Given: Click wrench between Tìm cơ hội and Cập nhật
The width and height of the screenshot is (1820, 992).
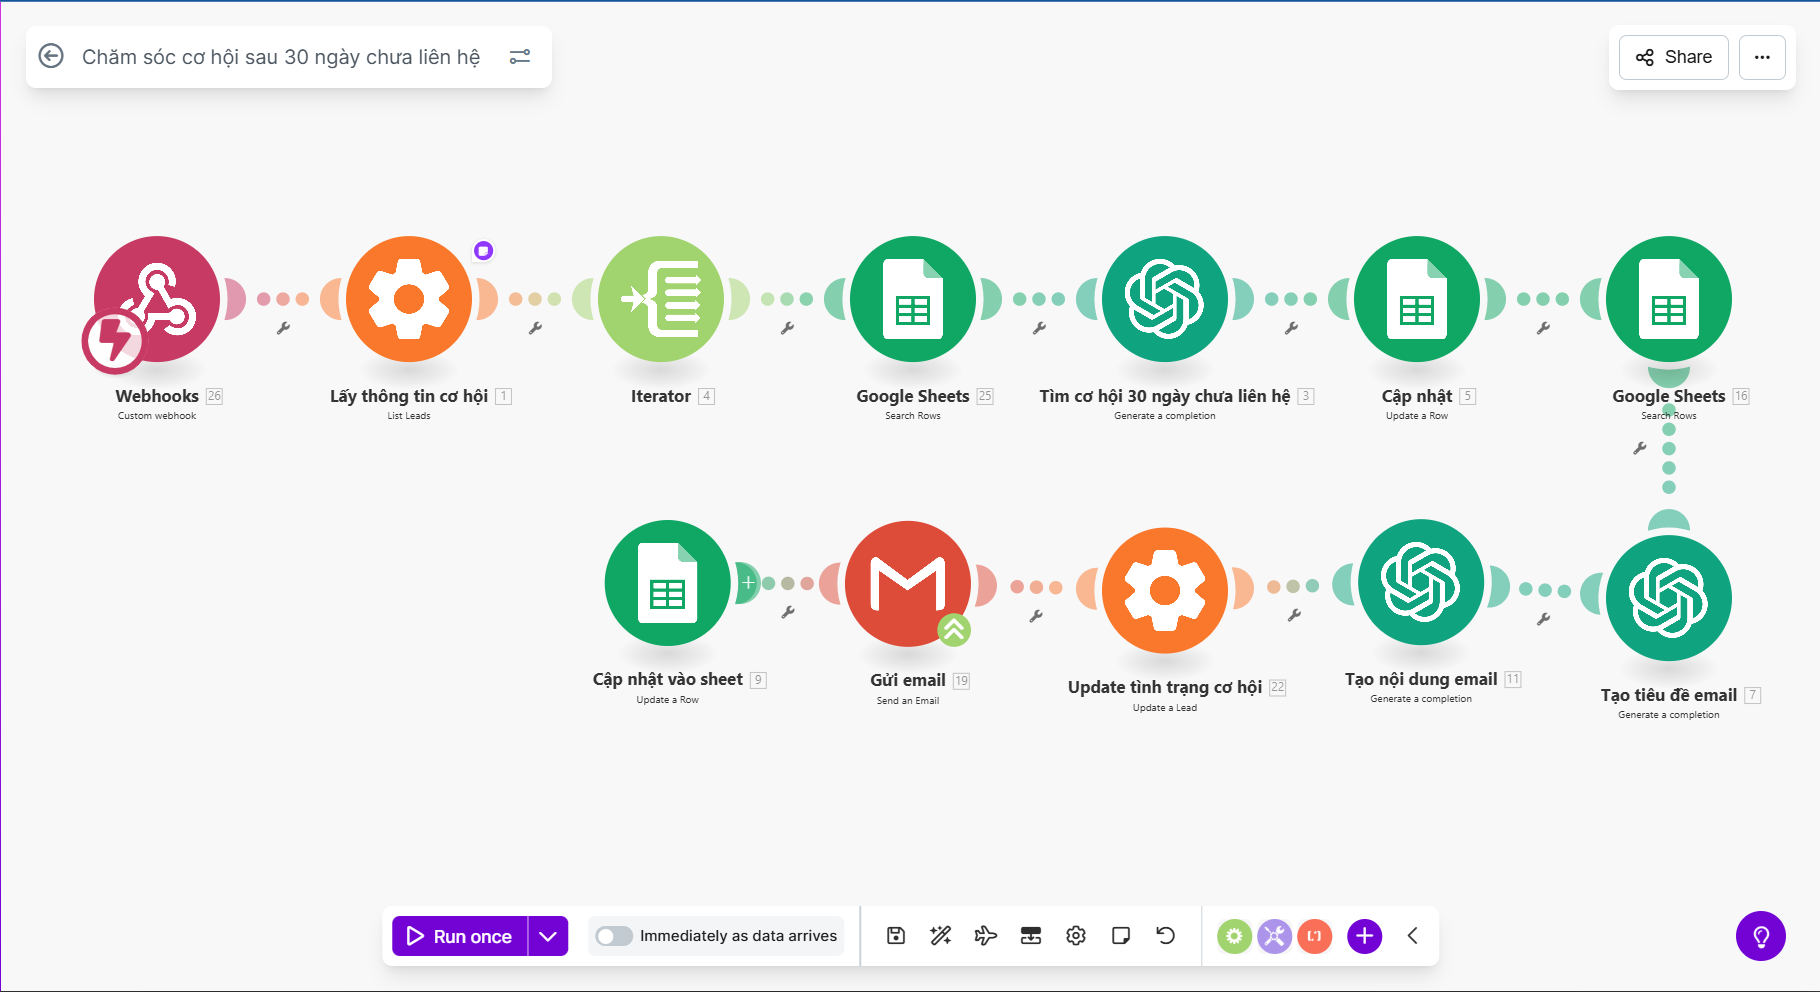Looking at the screenshot, I should [x=1291, y=328].
